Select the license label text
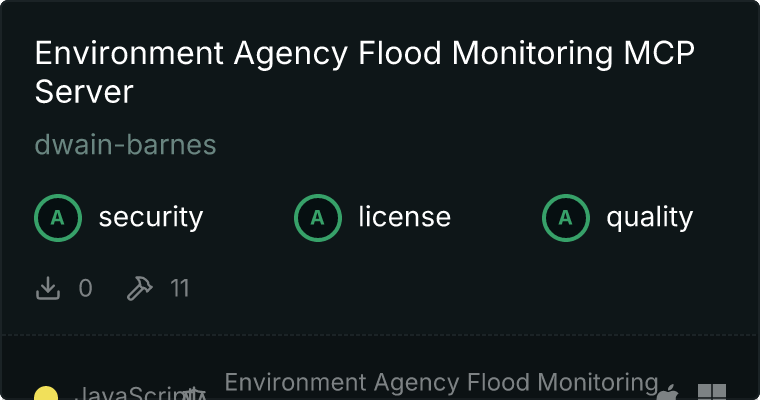The image size is (760, 400). coord(404,217)
